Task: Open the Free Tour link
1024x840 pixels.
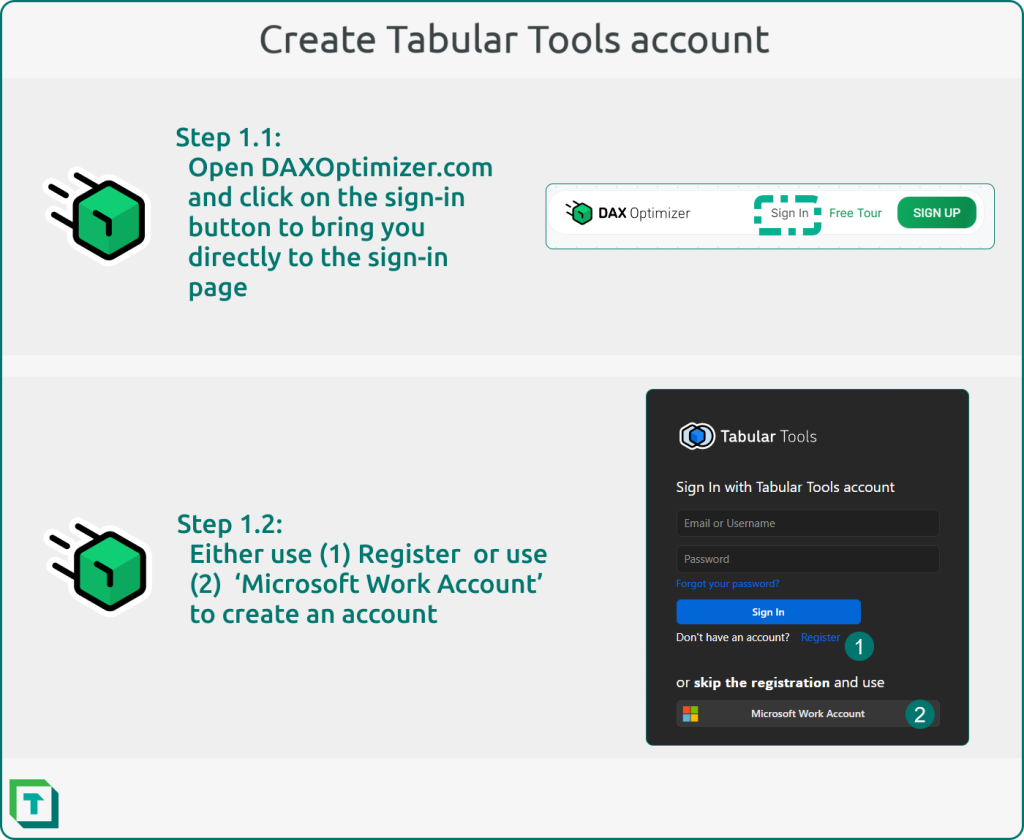Action: tap(855, 212)
